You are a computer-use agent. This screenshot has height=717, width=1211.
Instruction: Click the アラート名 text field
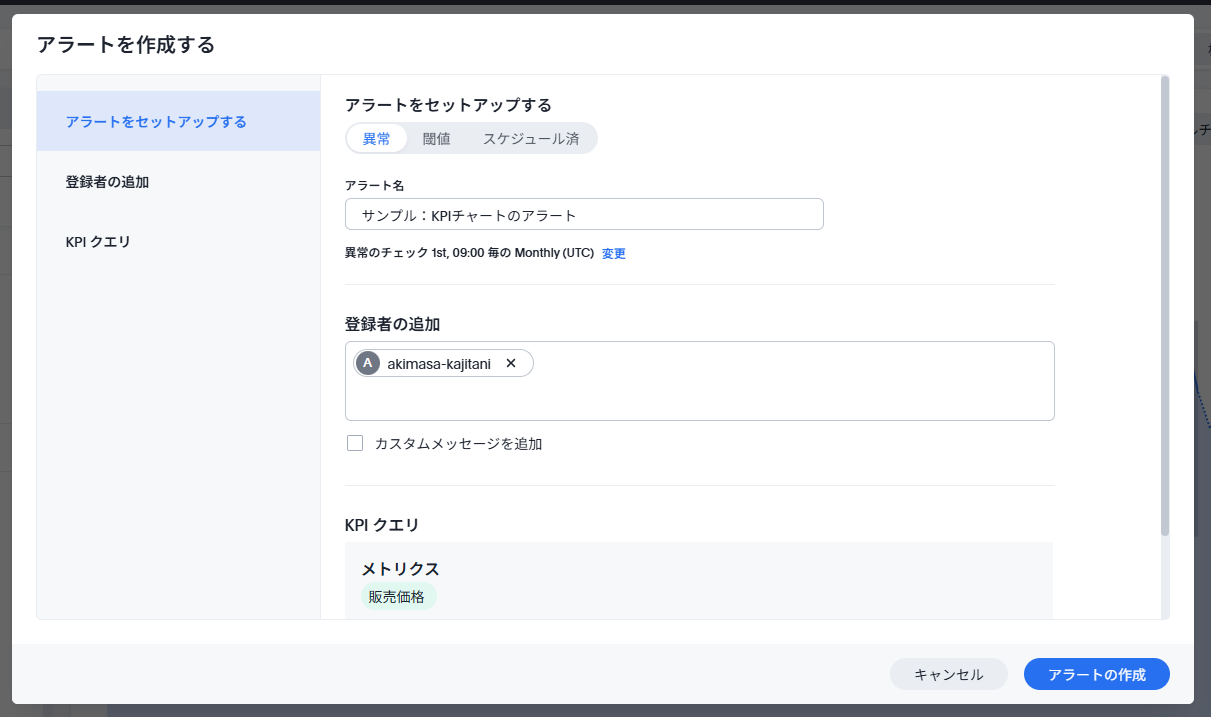584,214
